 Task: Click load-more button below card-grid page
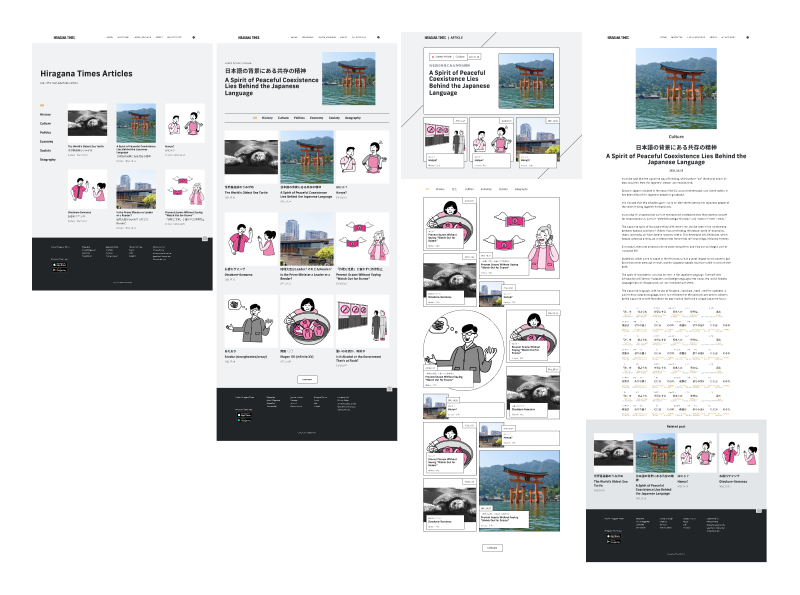point(492,548)
